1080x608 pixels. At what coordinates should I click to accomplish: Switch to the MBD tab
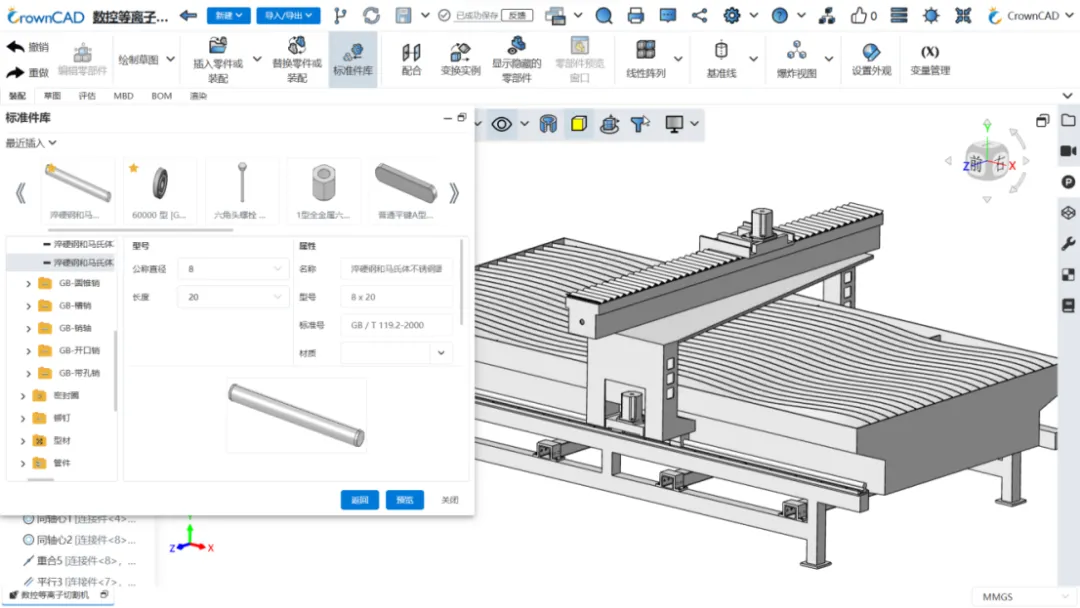coord(123,96)
